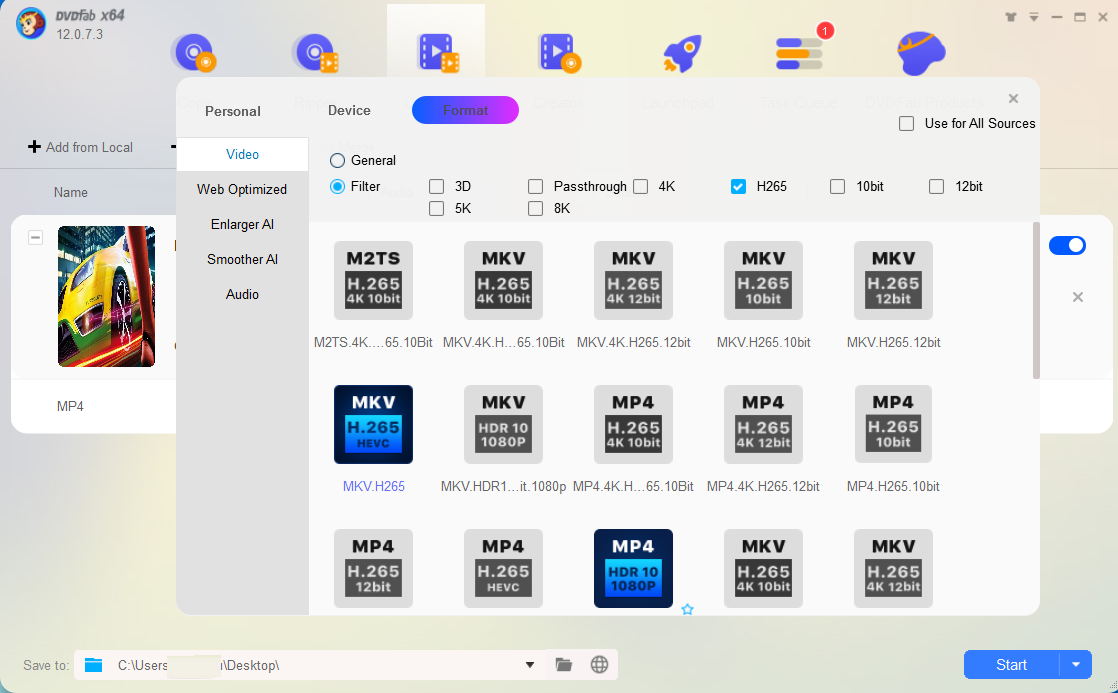The width and height of the screenshot is (1118, 693).
Task: Open the DVDFab Products icon
Action: click(920, 53)
